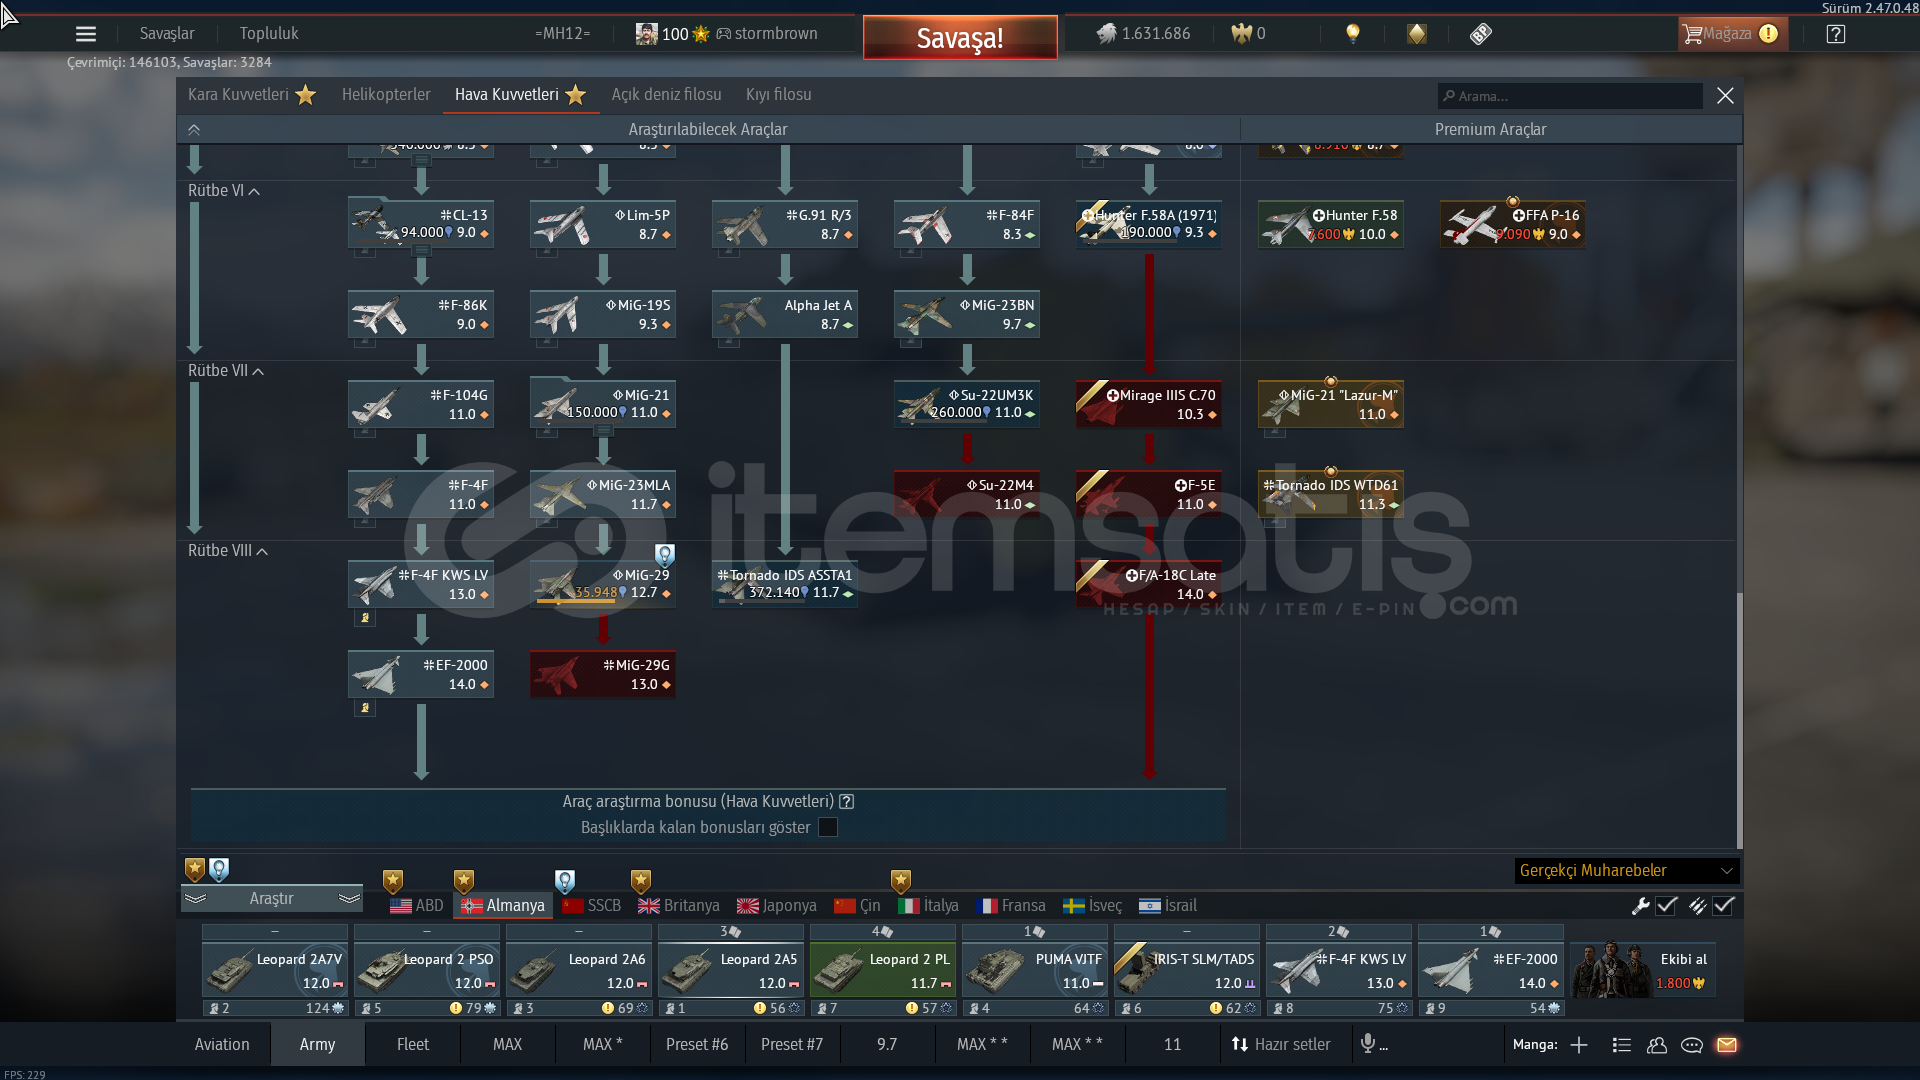The image size is (1920, 1080).
Task: Click the Savaşa! battle button
Action: (960, 38)
